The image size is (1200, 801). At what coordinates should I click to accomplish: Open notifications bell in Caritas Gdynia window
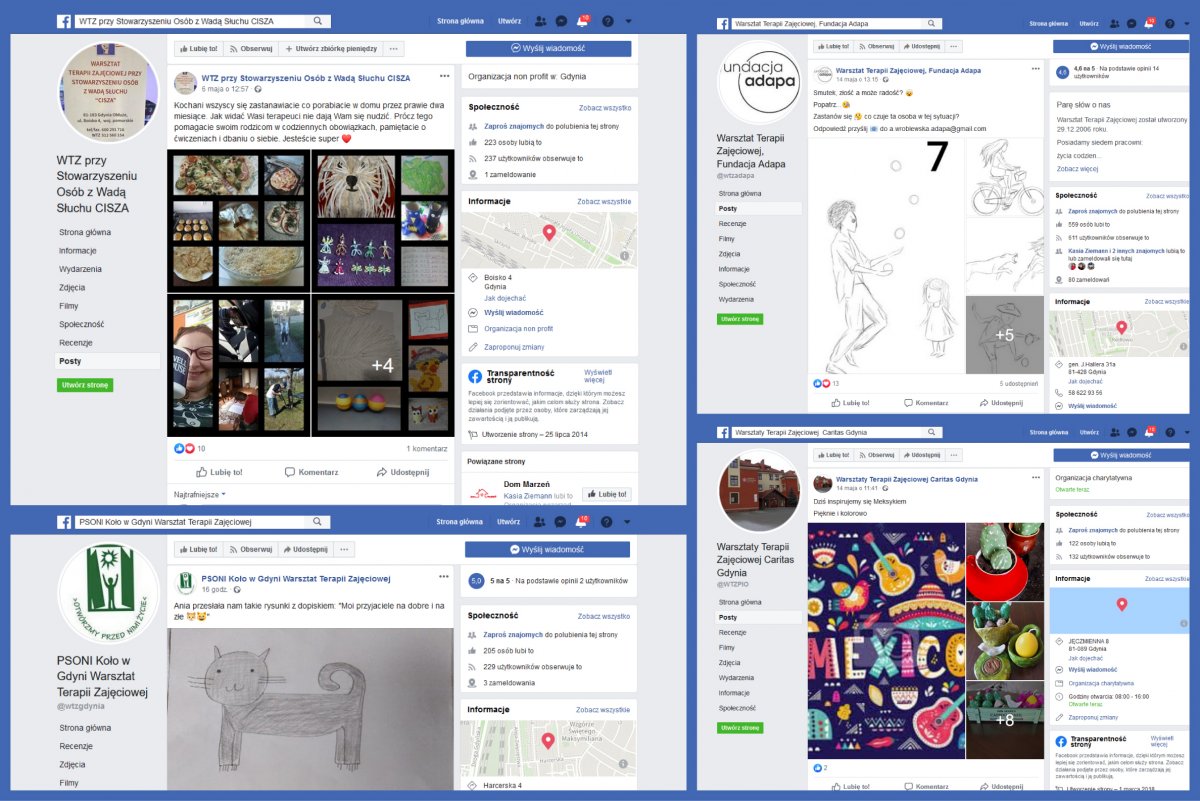coord(1148,432)
